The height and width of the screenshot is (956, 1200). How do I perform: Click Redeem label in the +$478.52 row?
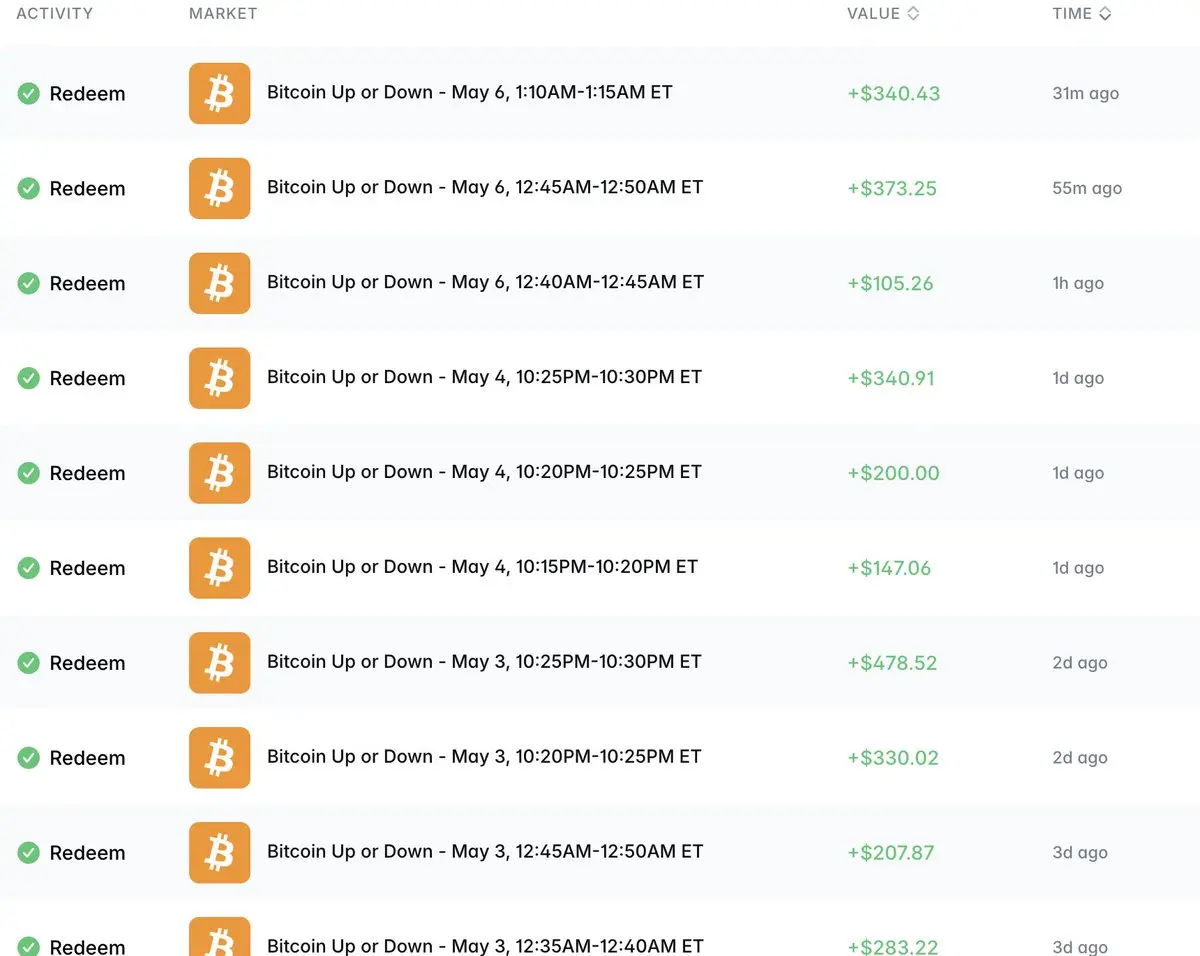(88, 664)
